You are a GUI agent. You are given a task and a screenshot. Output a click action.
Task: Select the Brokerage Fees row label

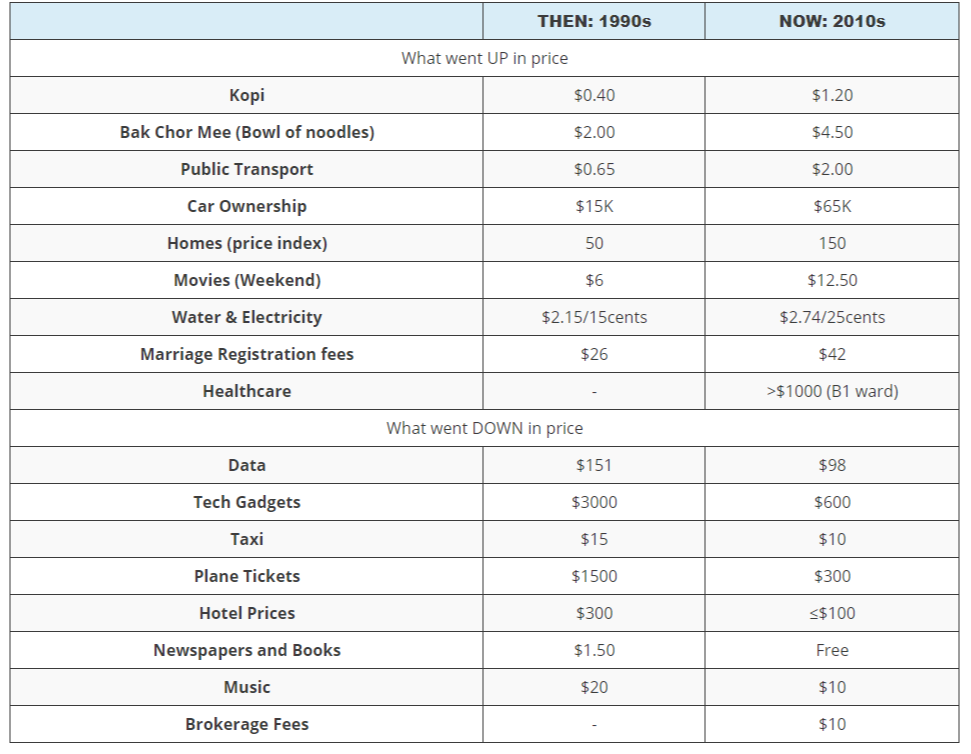coord(246,724)
